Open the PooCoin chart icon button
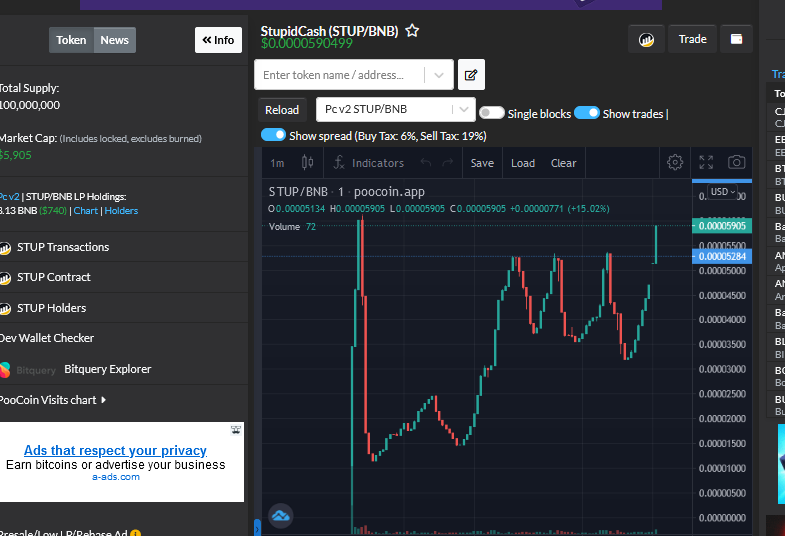 tap(646, 39)
